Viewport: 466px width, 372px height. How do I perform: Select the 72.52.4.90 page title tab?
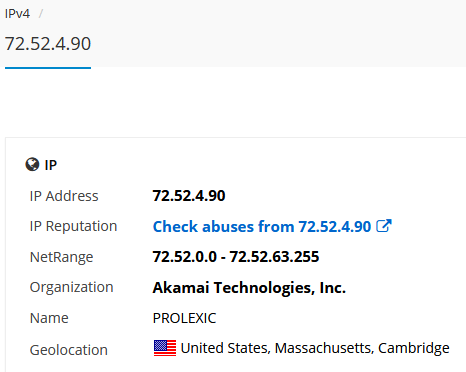click(x=48, y=44)
